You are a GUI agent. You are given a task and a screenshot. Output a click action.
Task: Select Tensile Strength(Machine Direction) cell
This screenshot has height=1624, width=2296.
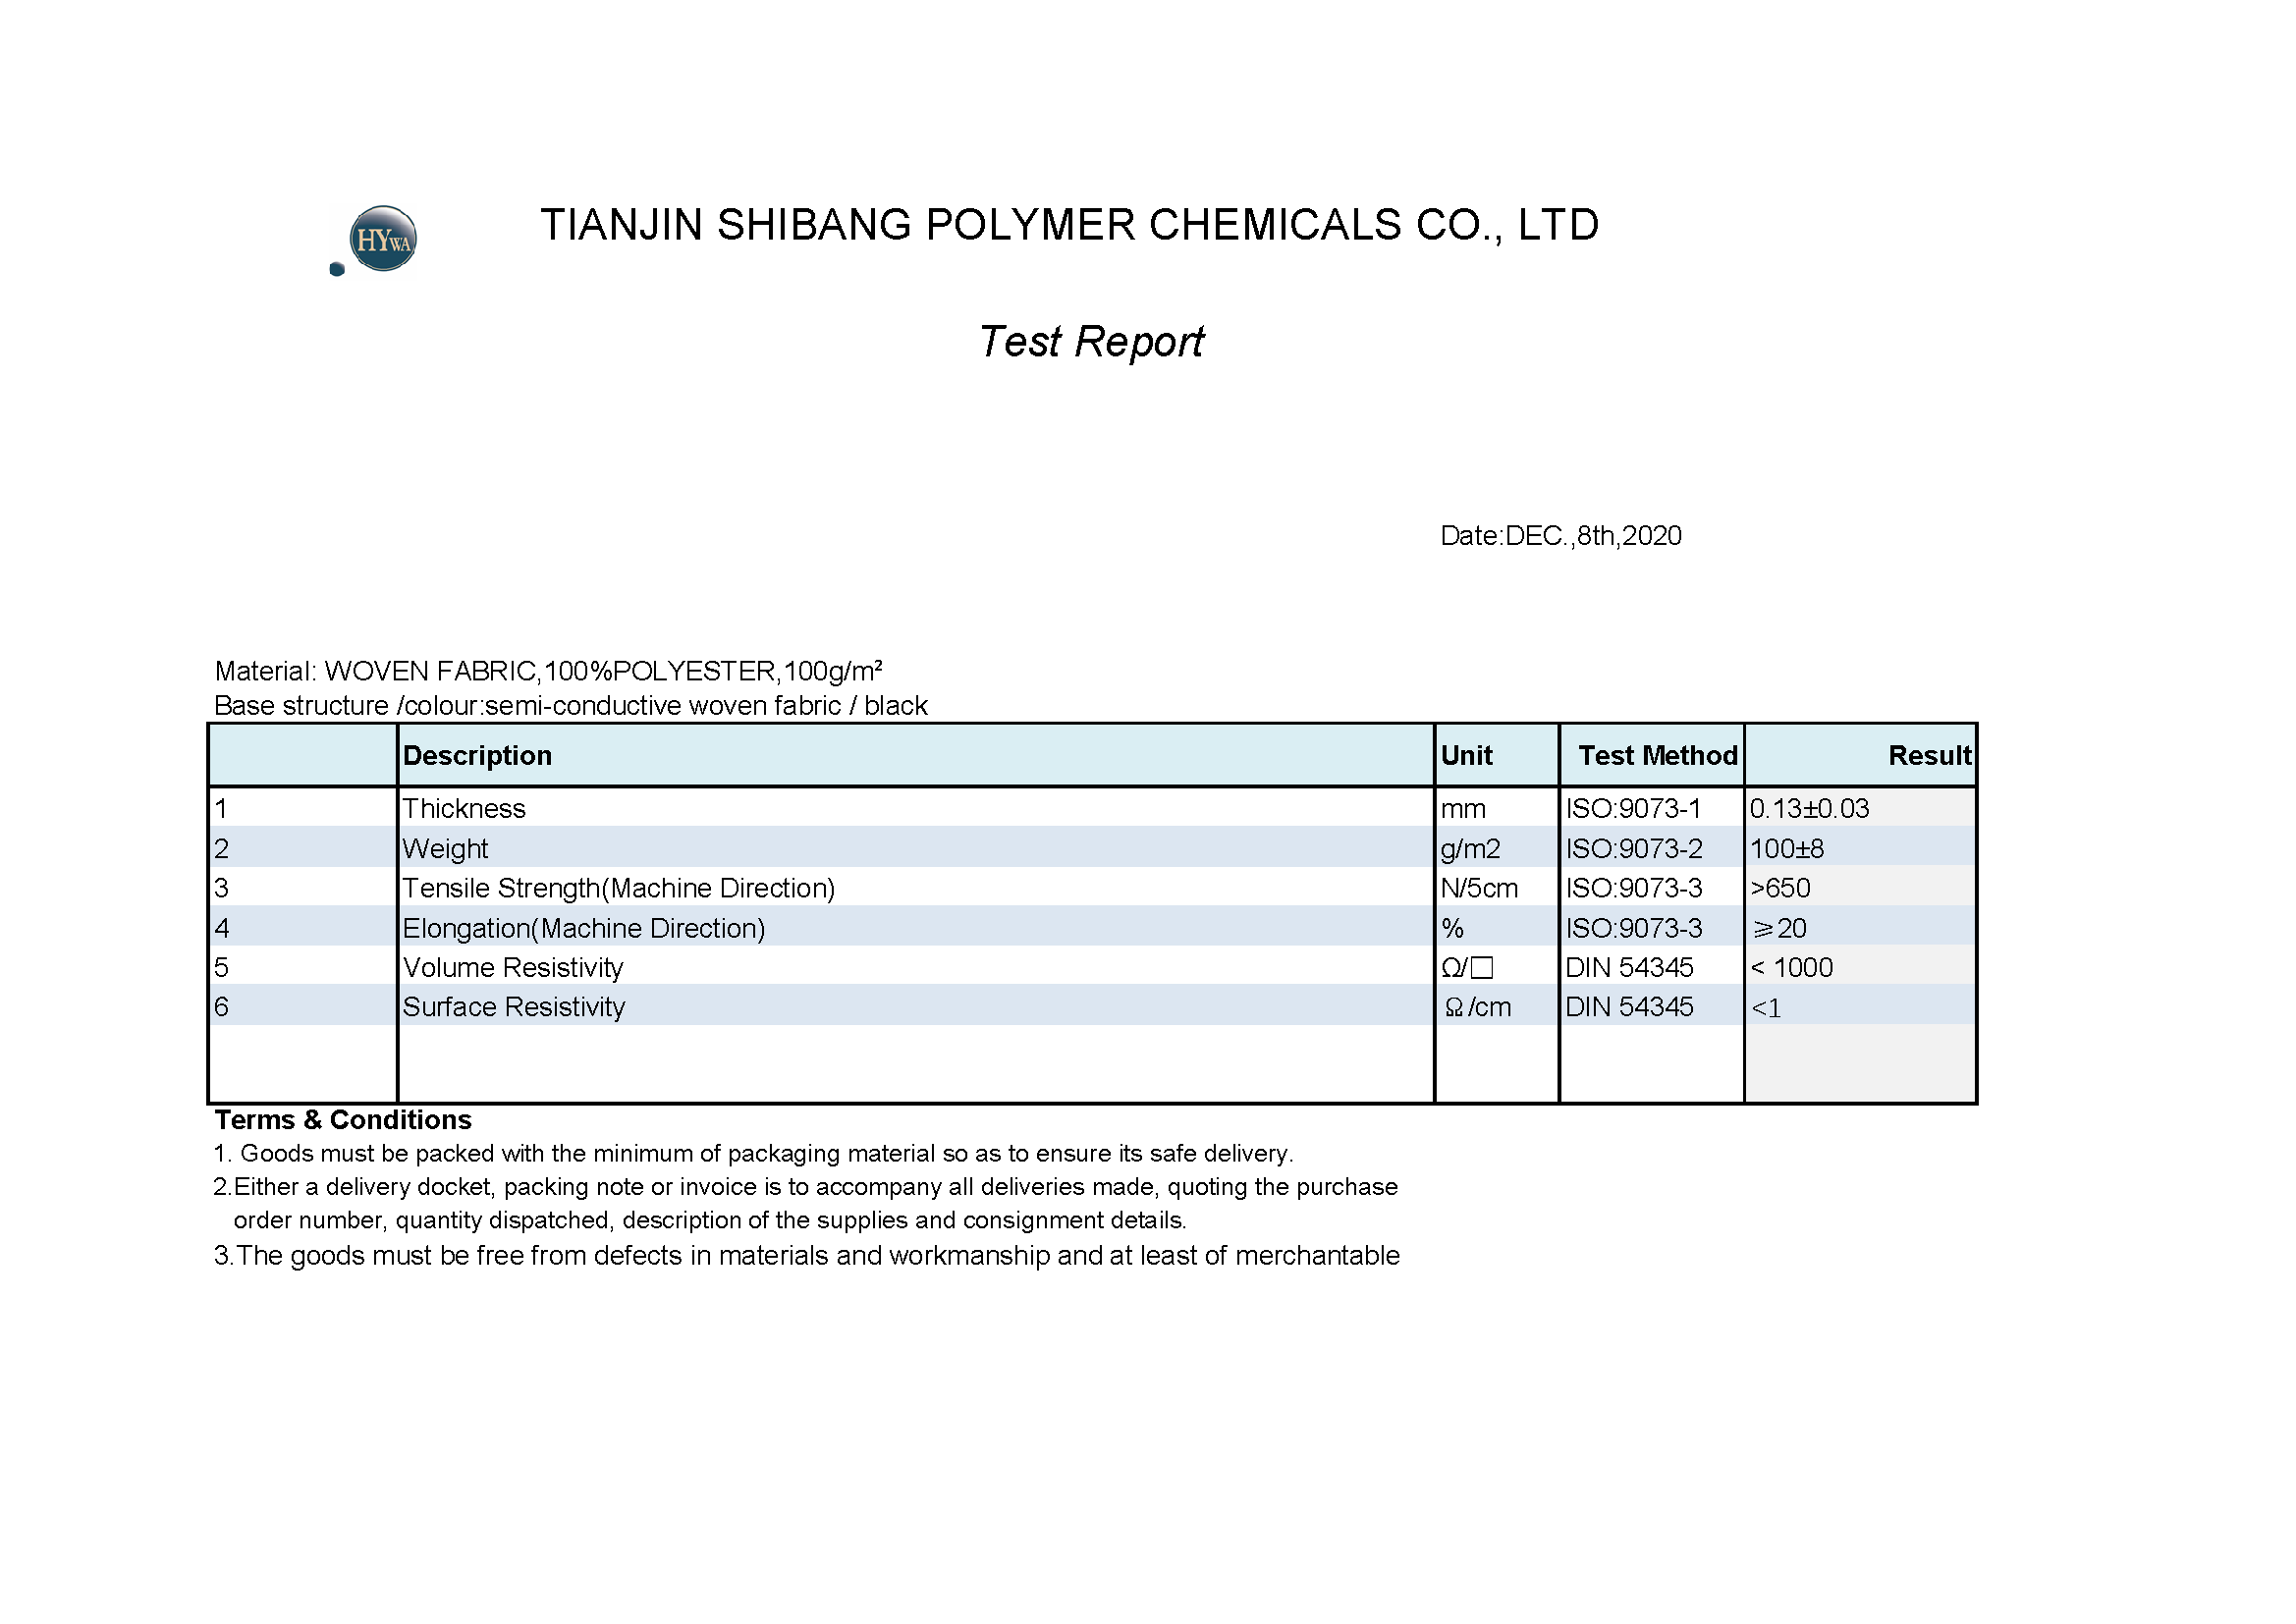pyautogui.click(x=619, y=888)
